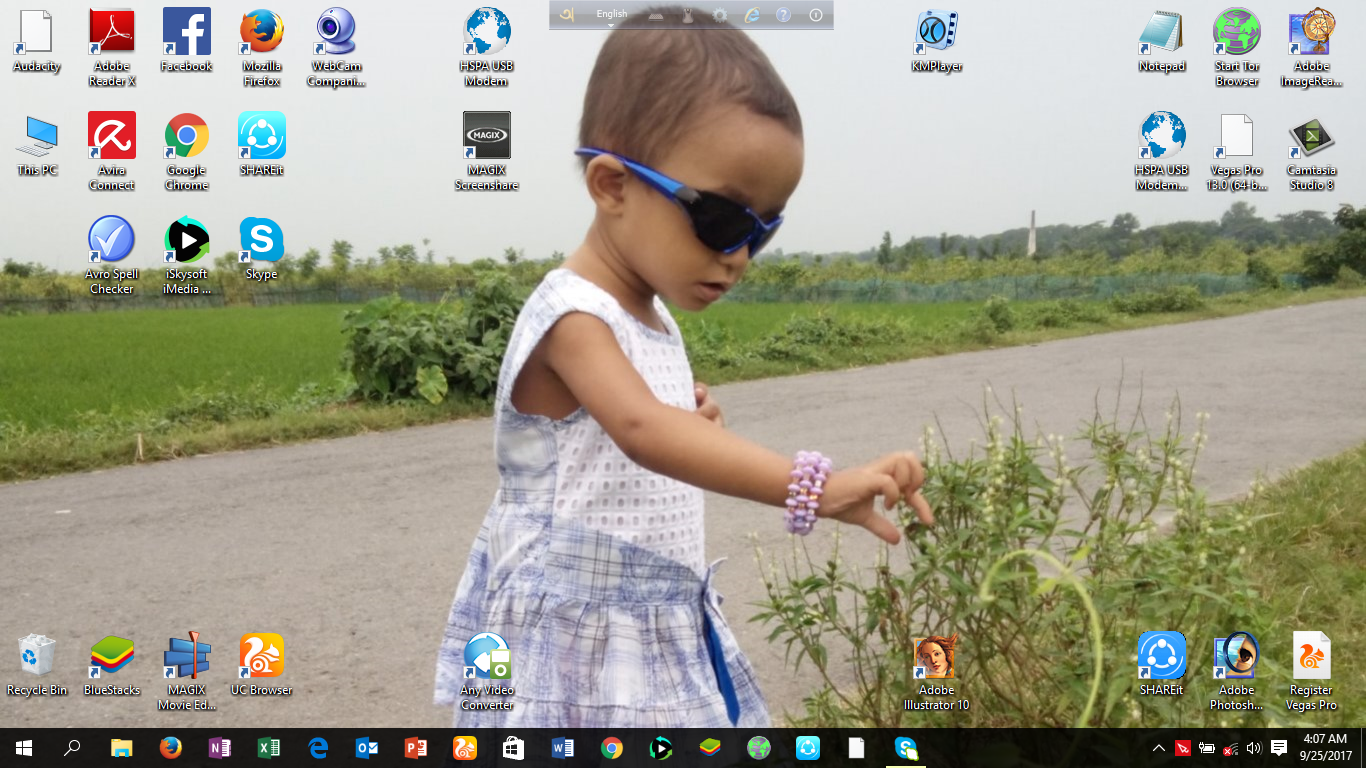Select the Mozilla Firefox desktop icon
The width and height of the screenshot is (1366, 768).
262,48
